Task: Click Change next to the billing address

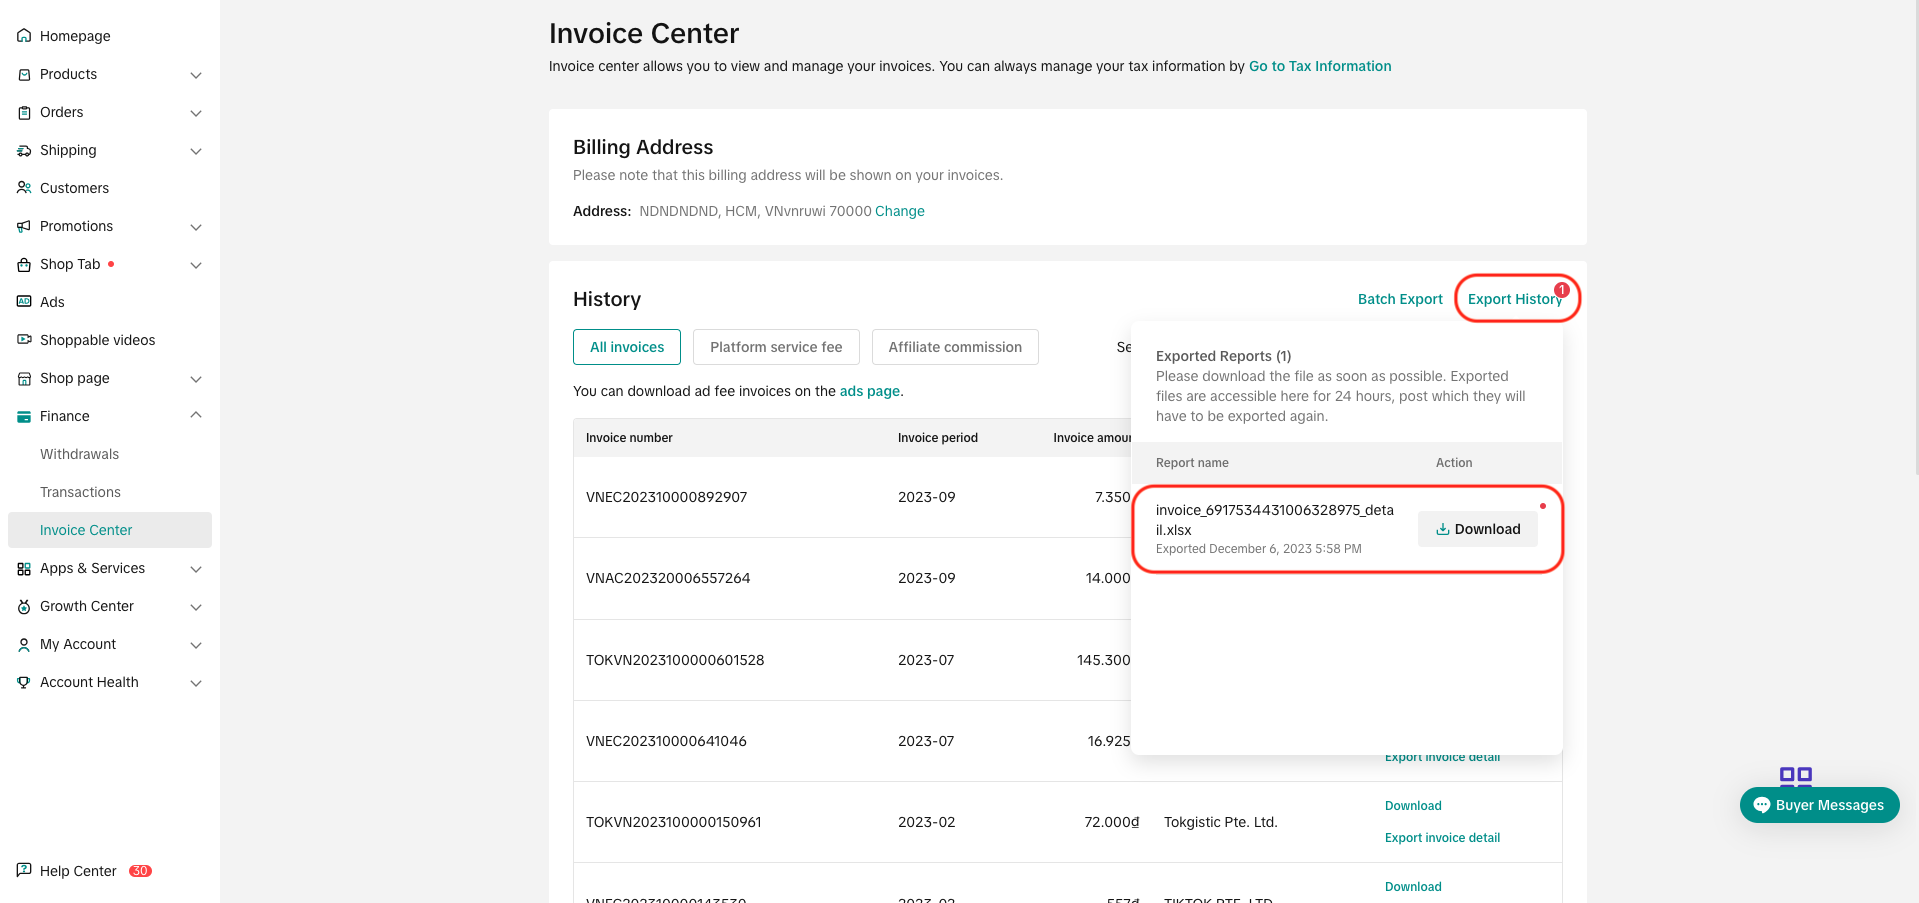Action: (898, 211)
